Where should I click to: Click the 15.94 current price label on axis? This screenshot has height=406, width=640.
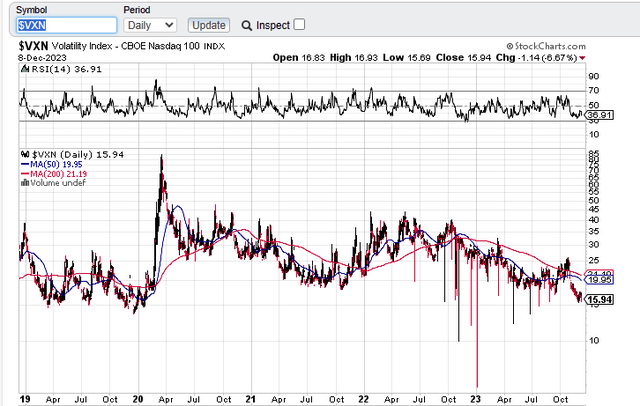click(x=599, y=300)
